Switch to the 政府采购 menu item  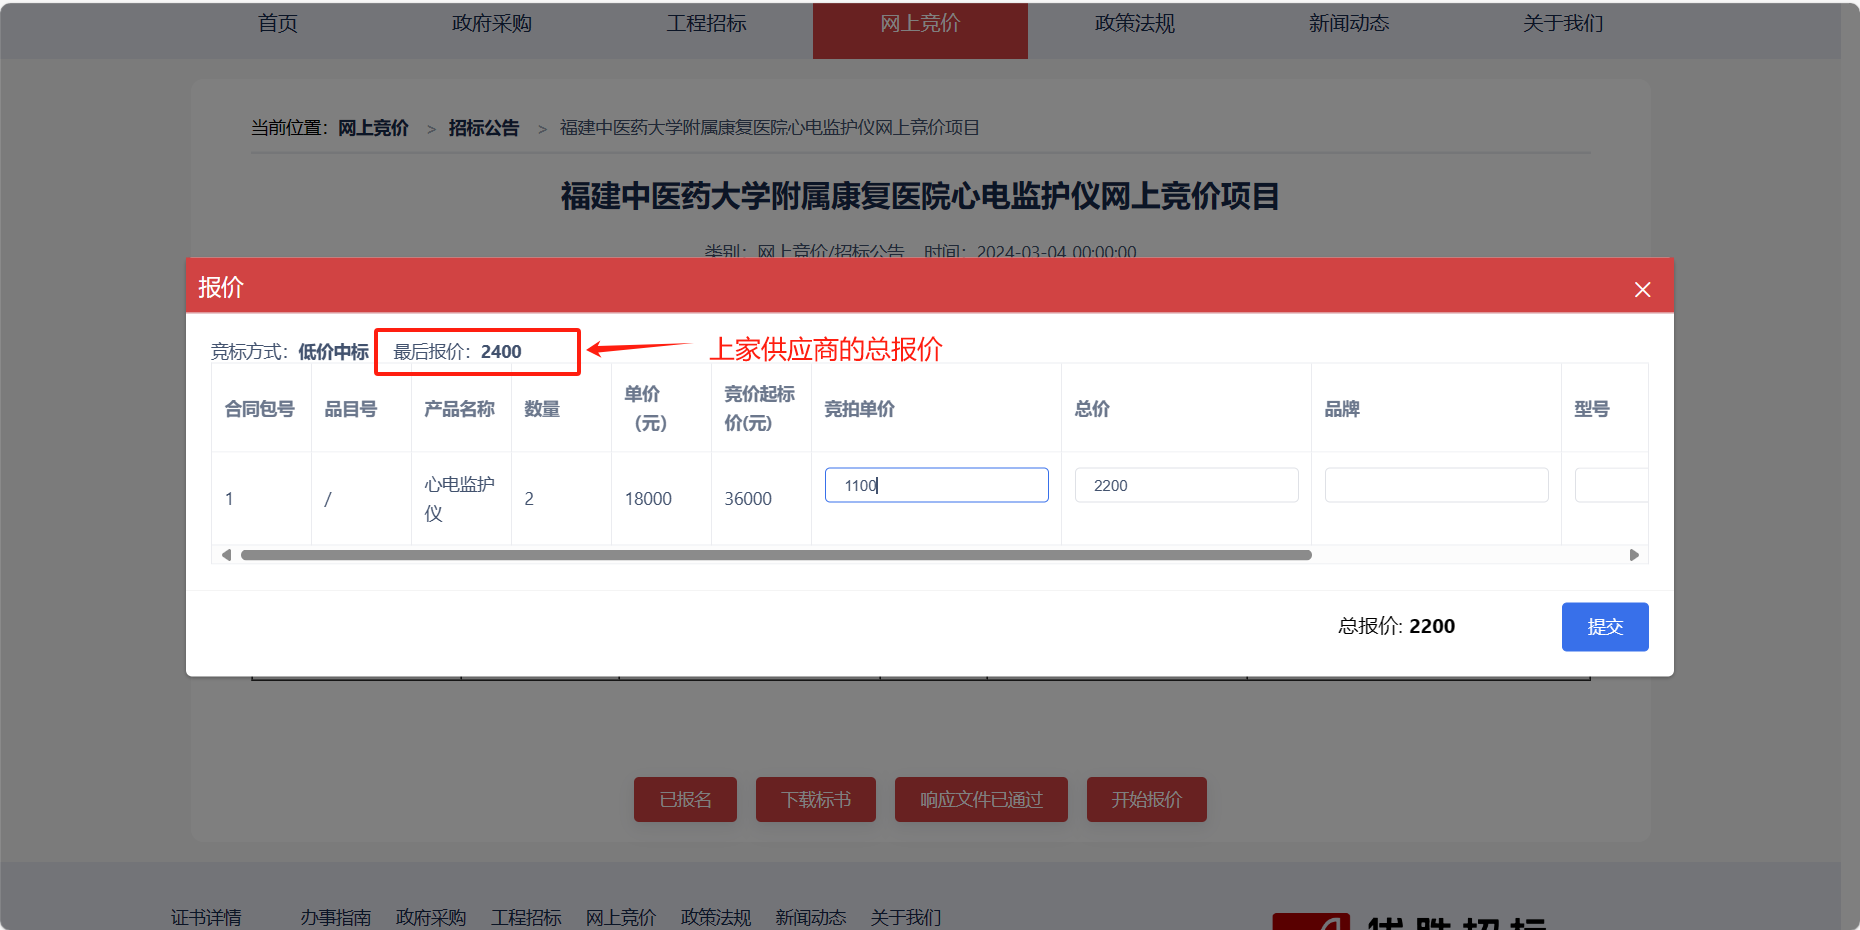491,24
